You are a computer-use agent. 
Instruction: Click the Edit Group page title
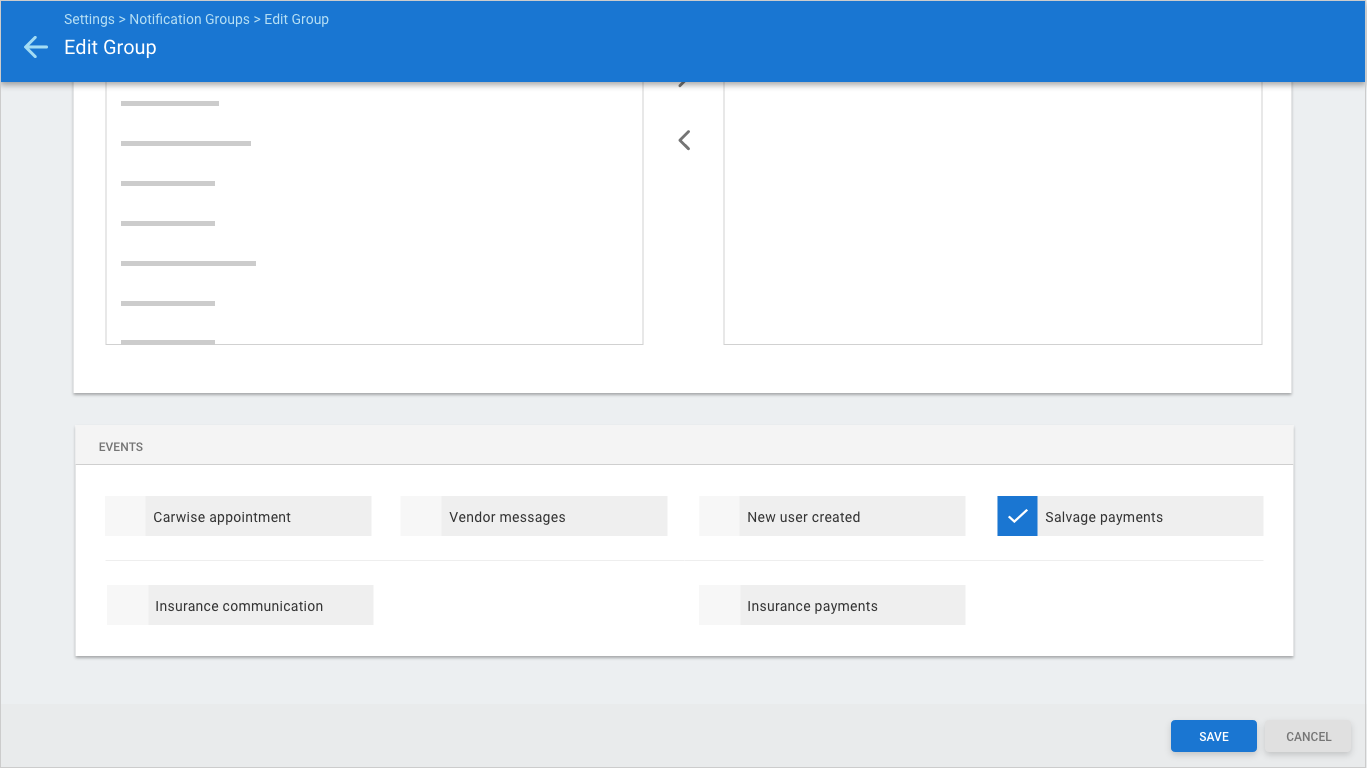coord(110,47)
